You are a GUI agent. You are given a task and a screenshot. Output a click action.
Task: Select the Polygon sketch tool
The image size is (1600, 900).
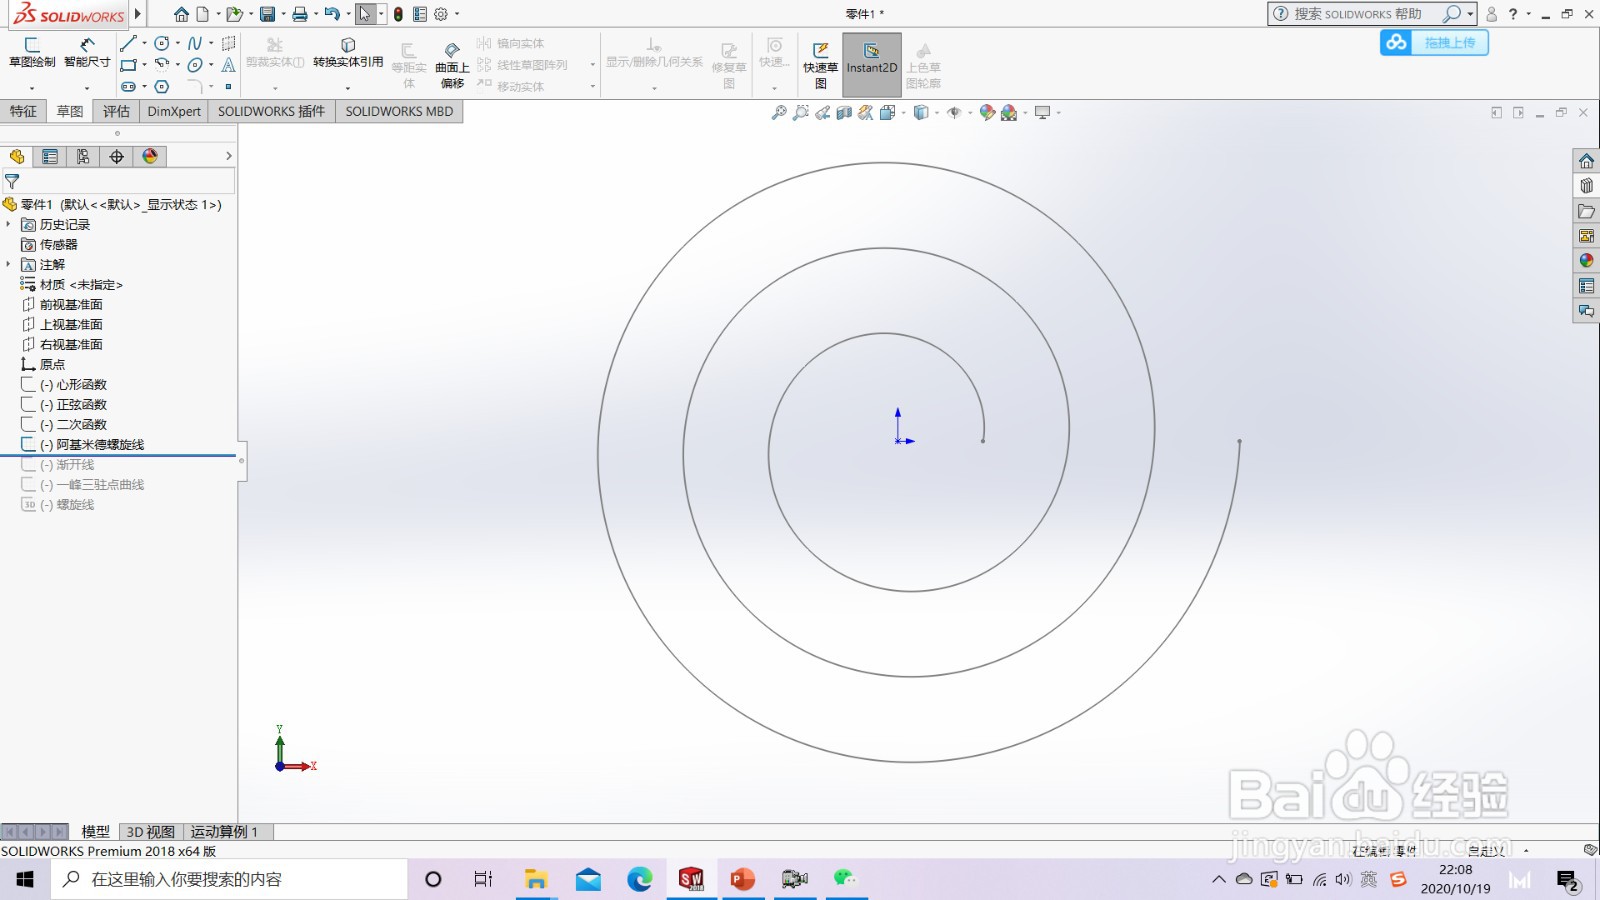[162, 87]
